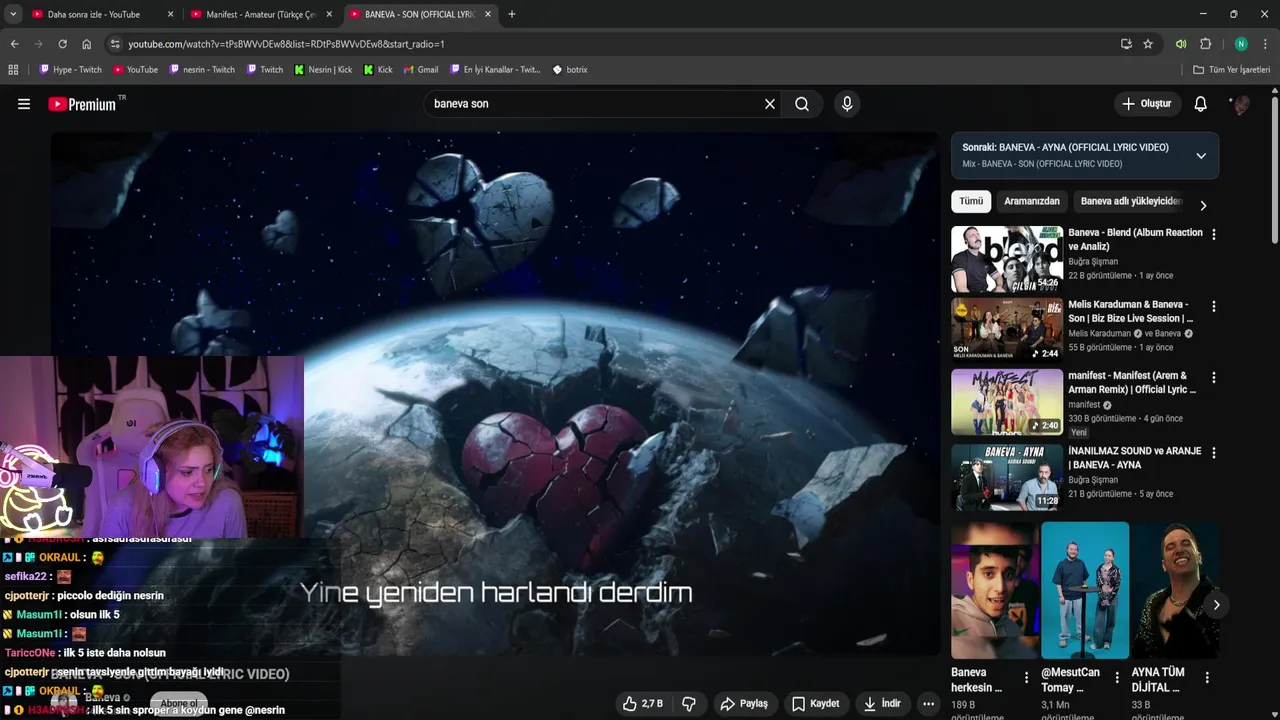Viewport: 1280px width, 720px height.
Task: Open the Gmail bookmark
Action: click(421, 70)
